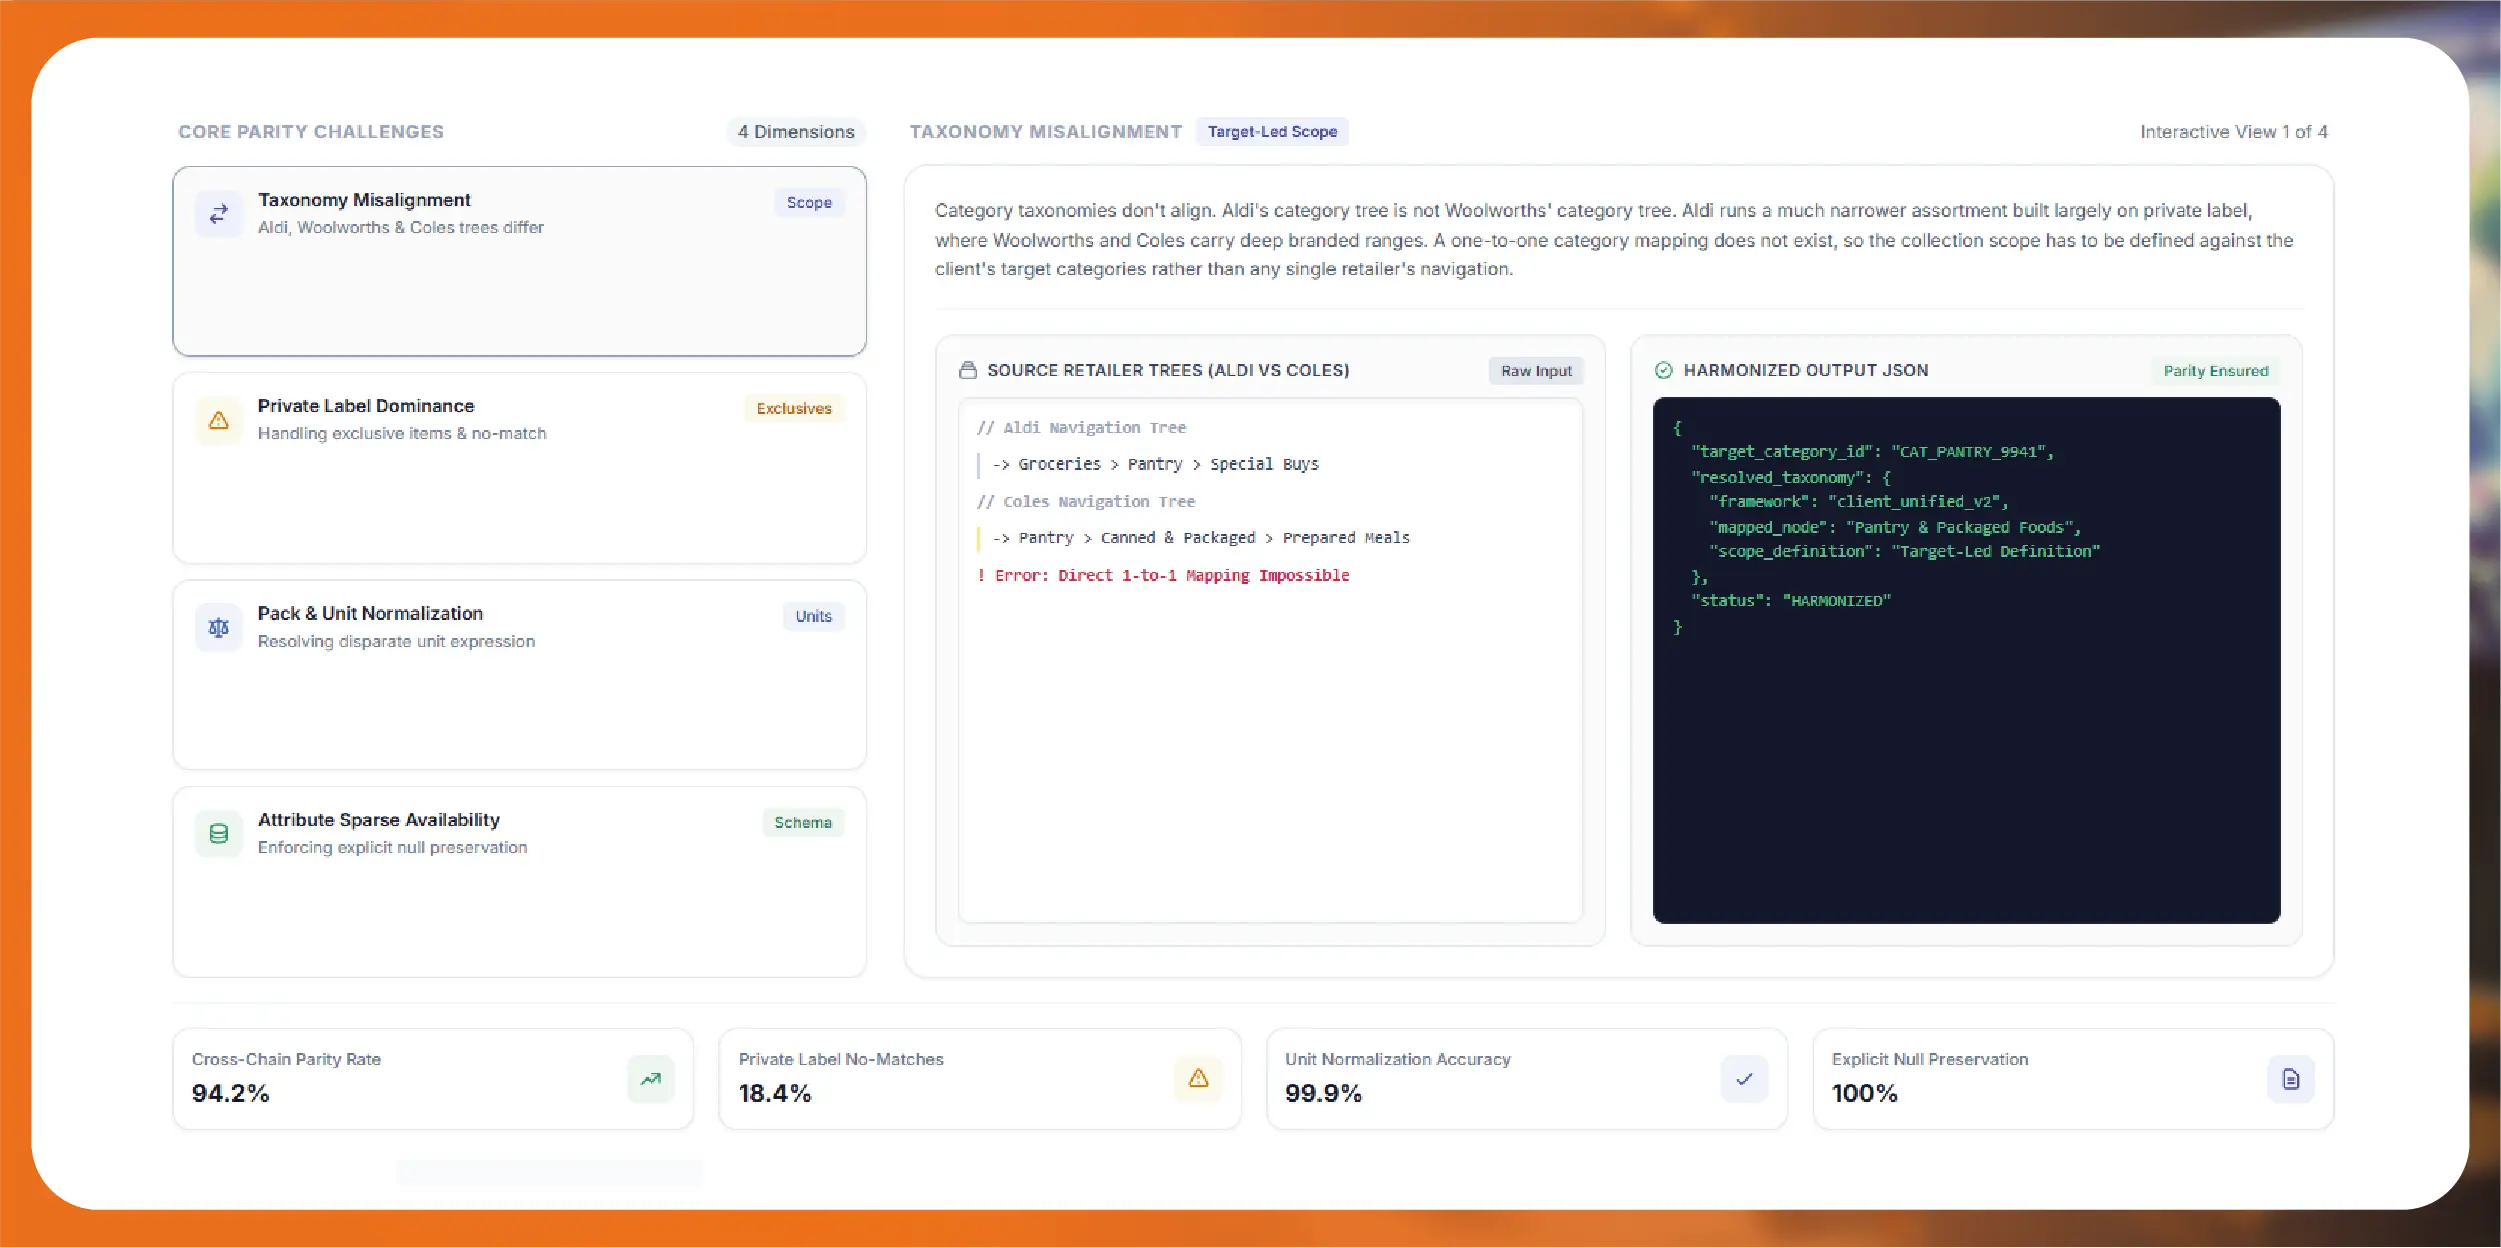
Task: Click the Pantry > Canned & Packaged > Prepared Meals line
Action: tap(1201, 539)
